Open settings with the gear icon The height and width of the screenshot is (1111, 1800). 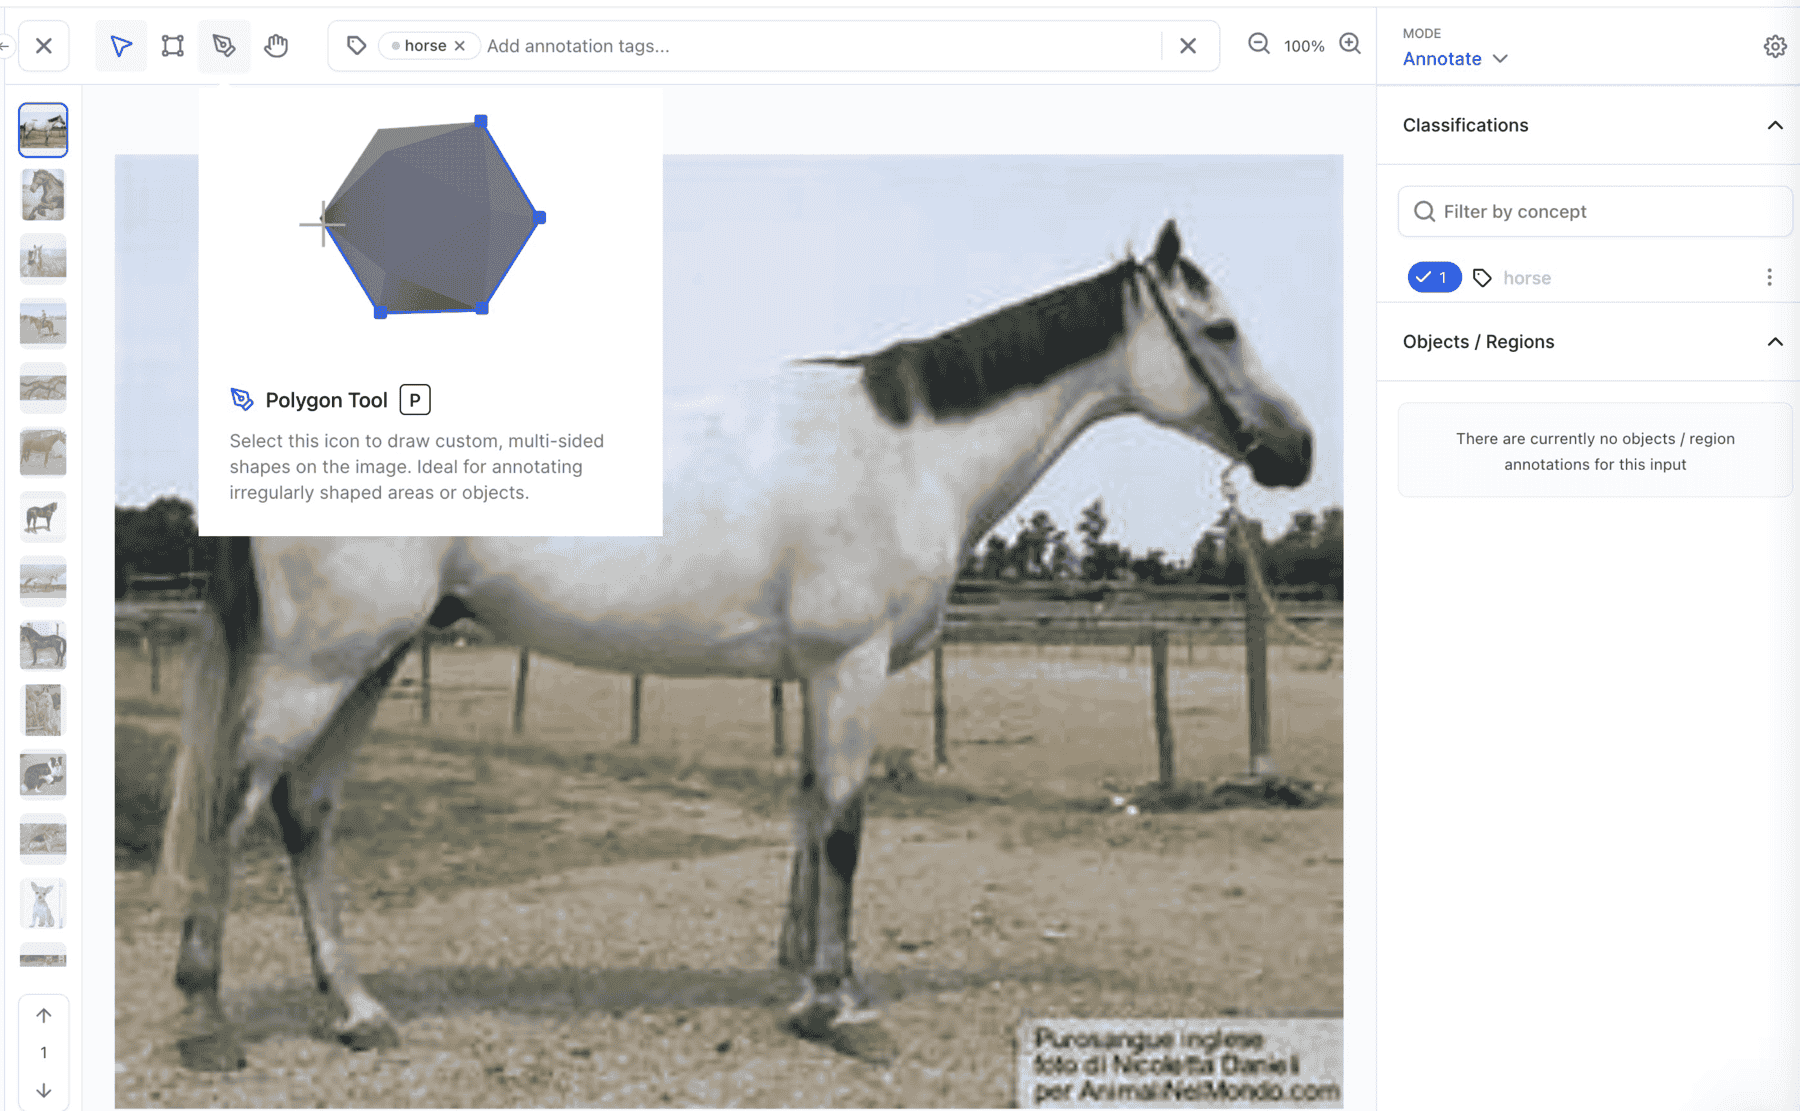1775,46
